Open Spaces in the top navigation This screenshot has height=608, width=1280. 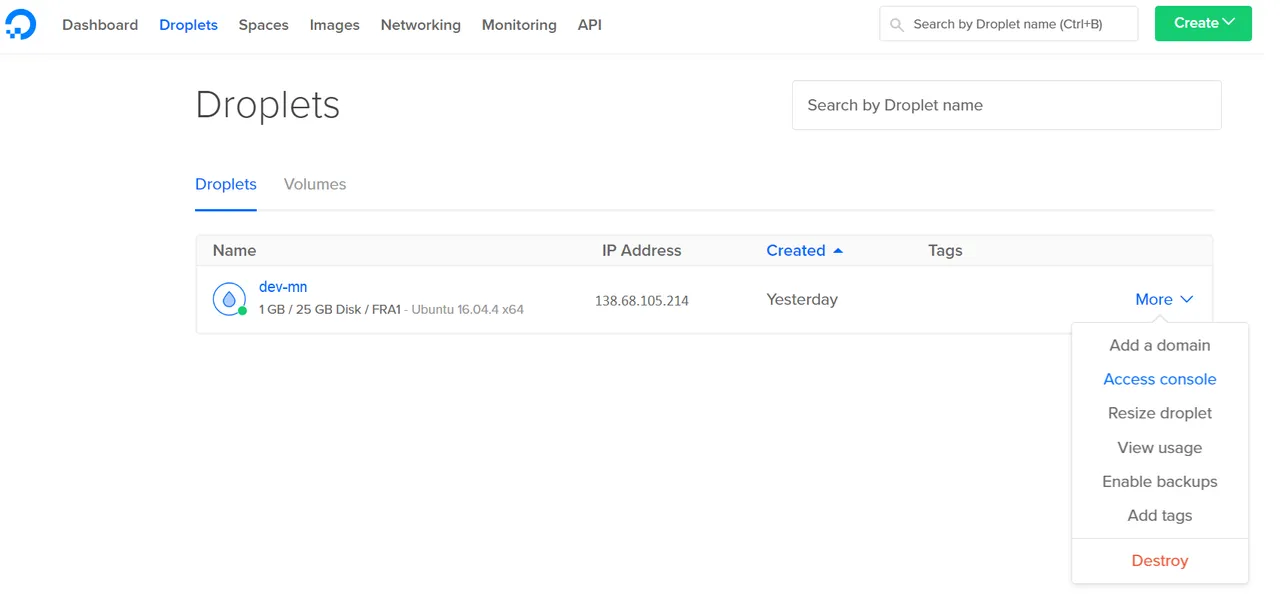[x=264, y=25]
